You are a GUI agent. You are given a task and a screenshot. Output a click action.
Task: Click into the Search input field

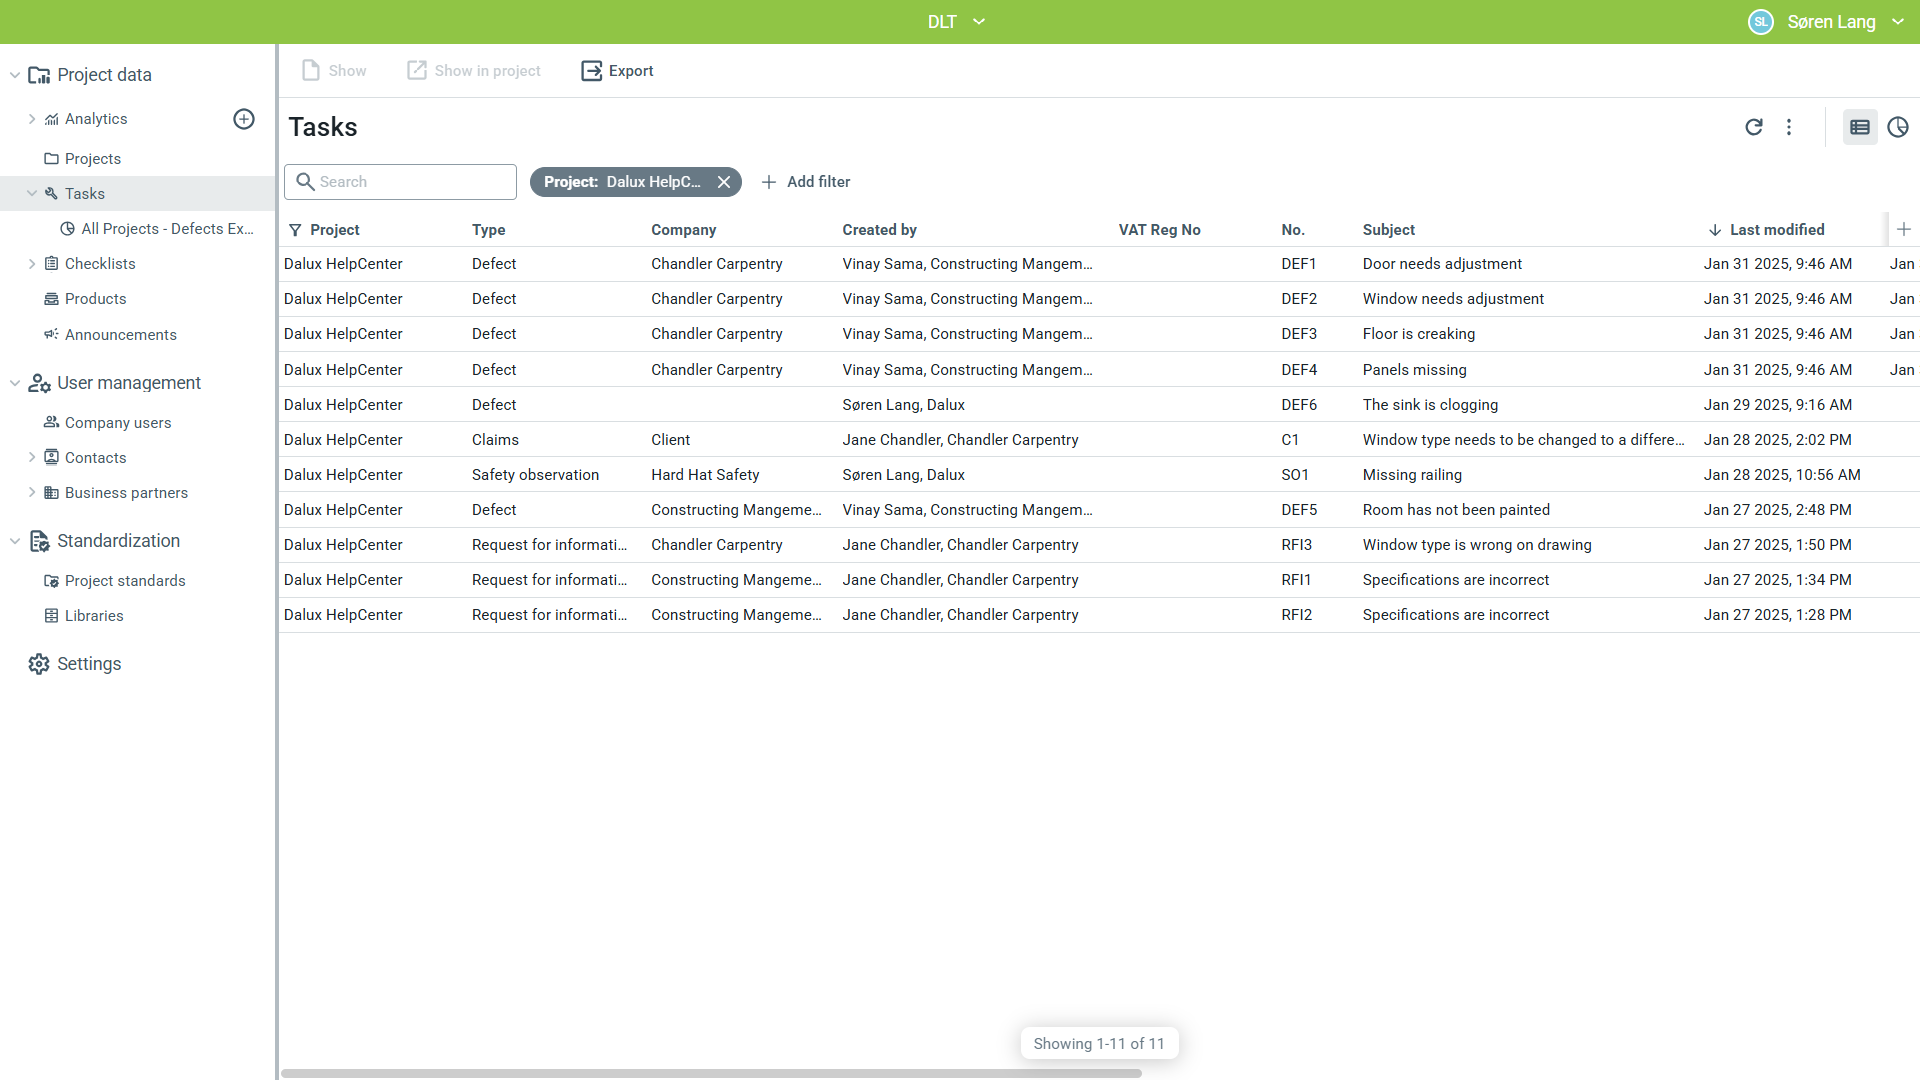point(412,182)
